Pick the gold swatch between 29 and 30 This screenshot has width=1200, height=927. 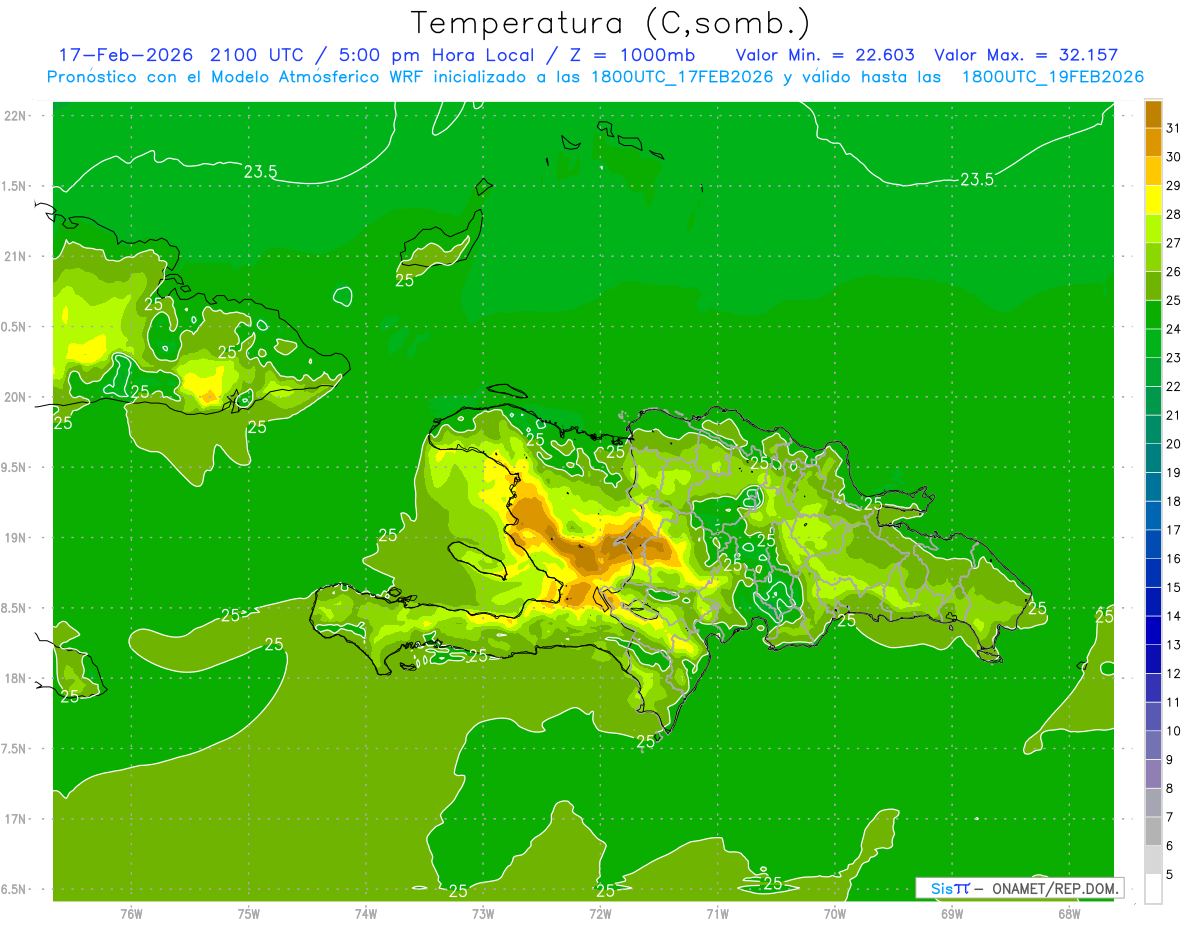click(x=1153, y=170)
